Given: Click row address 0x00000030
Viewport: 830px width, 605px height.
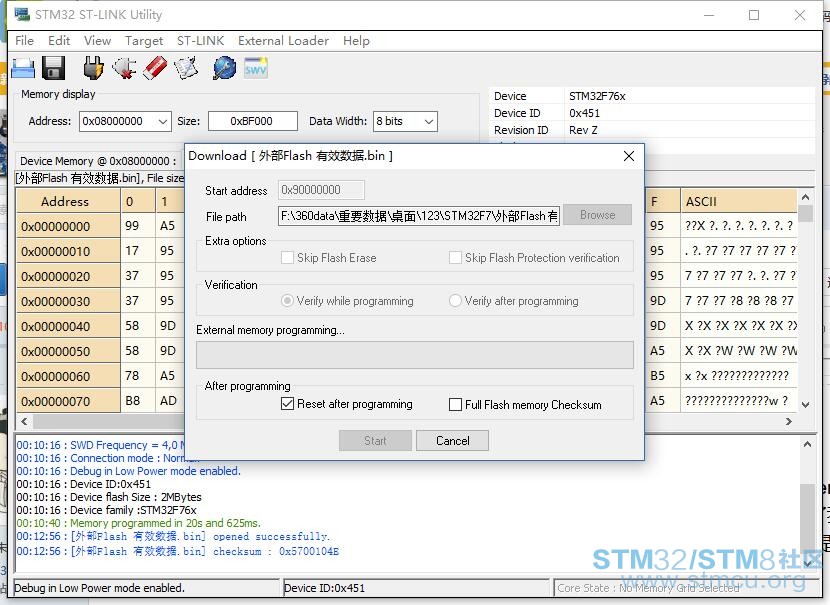Looking at the screenshot, I should (68, 301).
